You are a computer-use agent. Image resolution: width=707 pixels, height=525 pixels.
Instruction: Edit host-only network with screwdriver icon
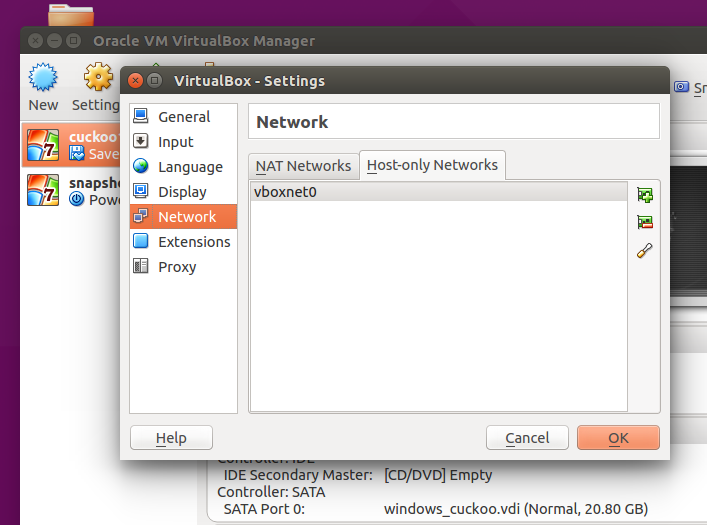pyautogui.click(x=645, y=250)
